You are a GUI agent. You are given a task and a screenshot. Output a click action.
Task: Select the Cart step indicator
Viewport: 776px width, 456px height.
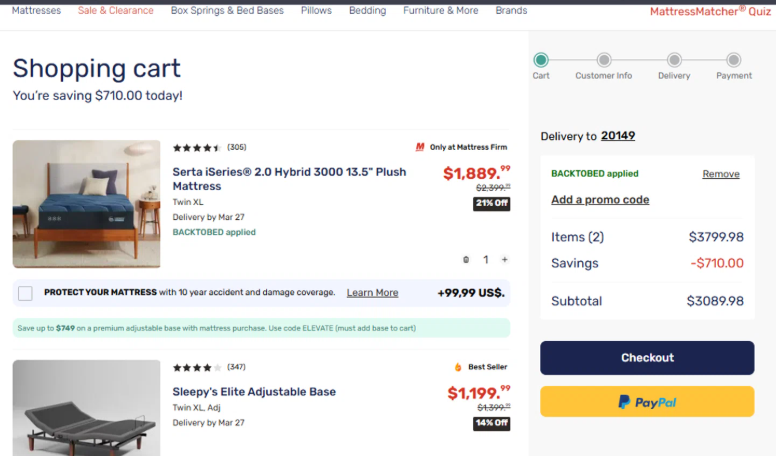pyautogui.click(x=541, y=60)
